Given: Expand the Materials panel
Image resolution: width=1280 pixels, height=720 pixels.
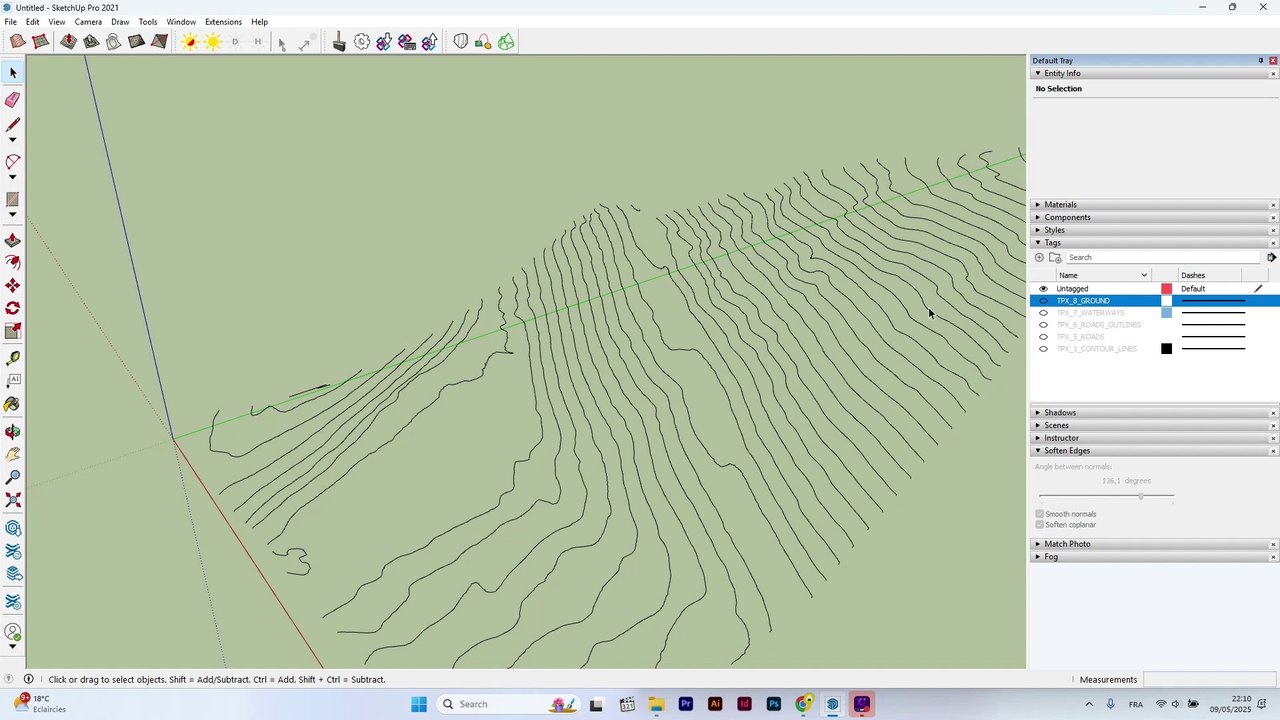Looking at the screenshot, I should click(1038, 205).
